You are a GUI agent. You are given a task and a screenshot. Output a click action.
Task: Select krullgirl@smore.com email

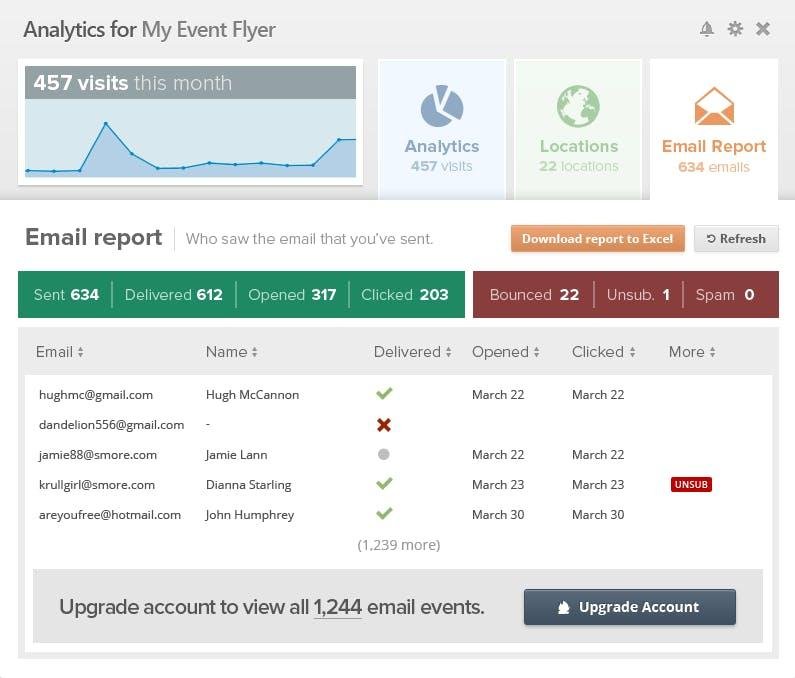[97, 485]
